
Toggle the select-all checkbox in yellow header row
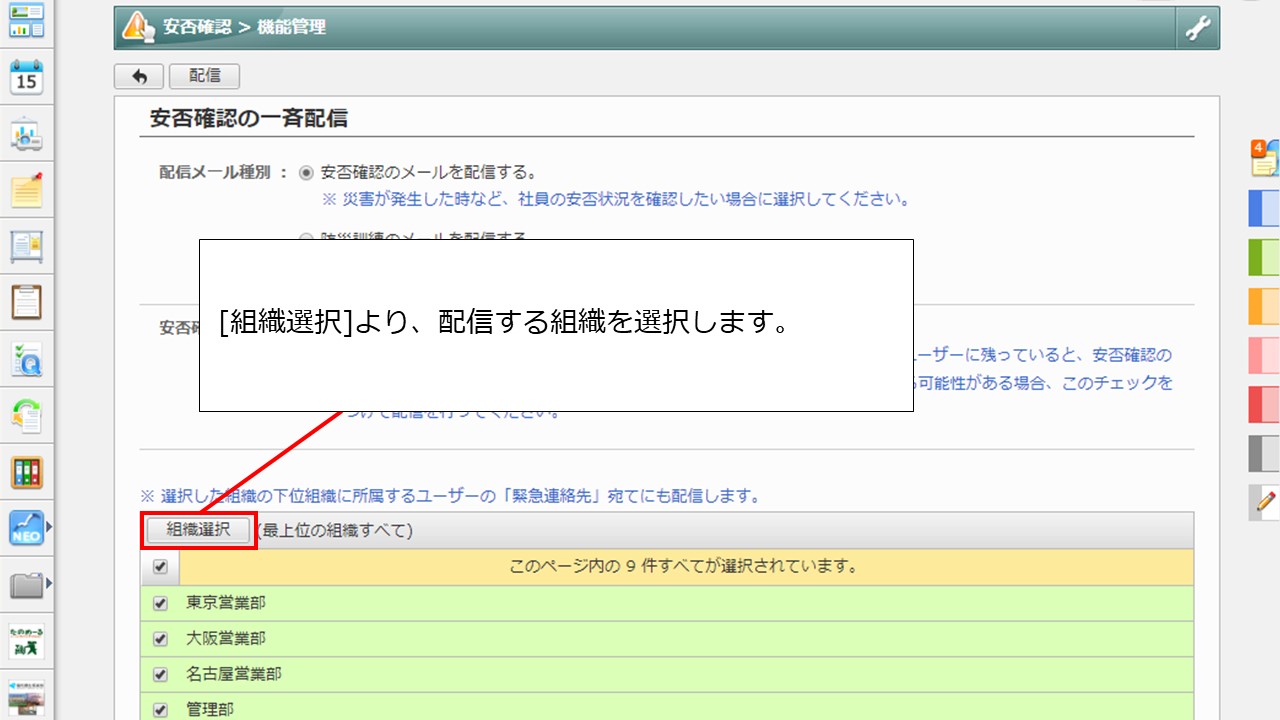pyautogui.click(x=160, y=567)
